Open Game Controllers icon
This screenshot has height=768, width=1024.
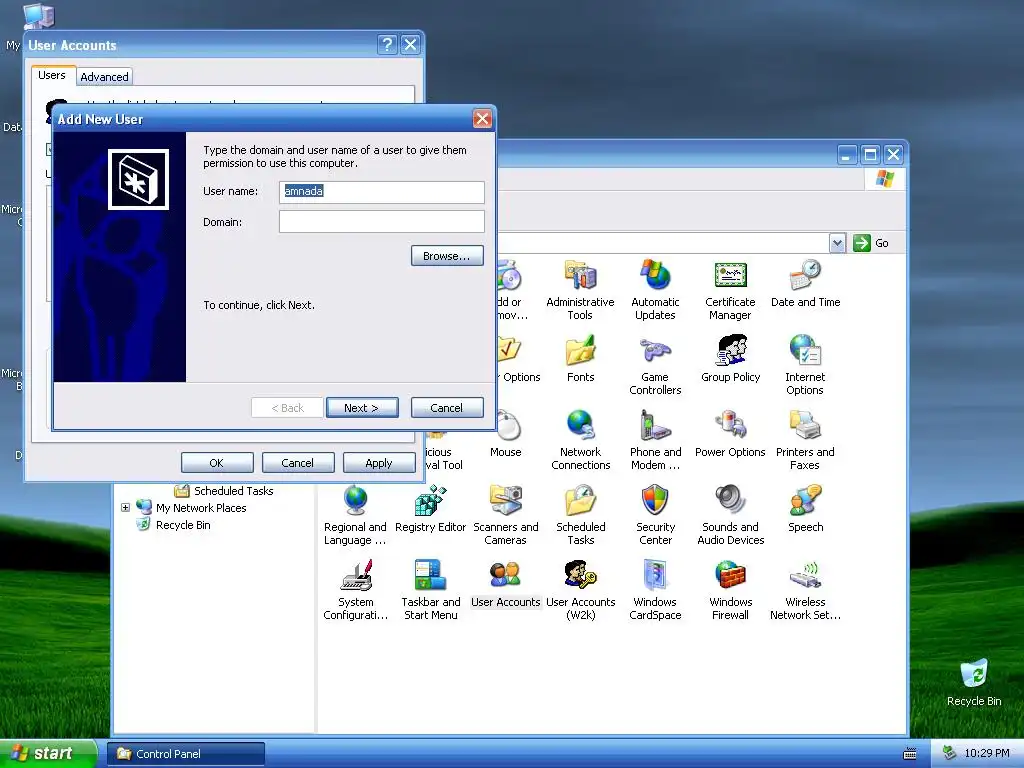pos(655,364)
